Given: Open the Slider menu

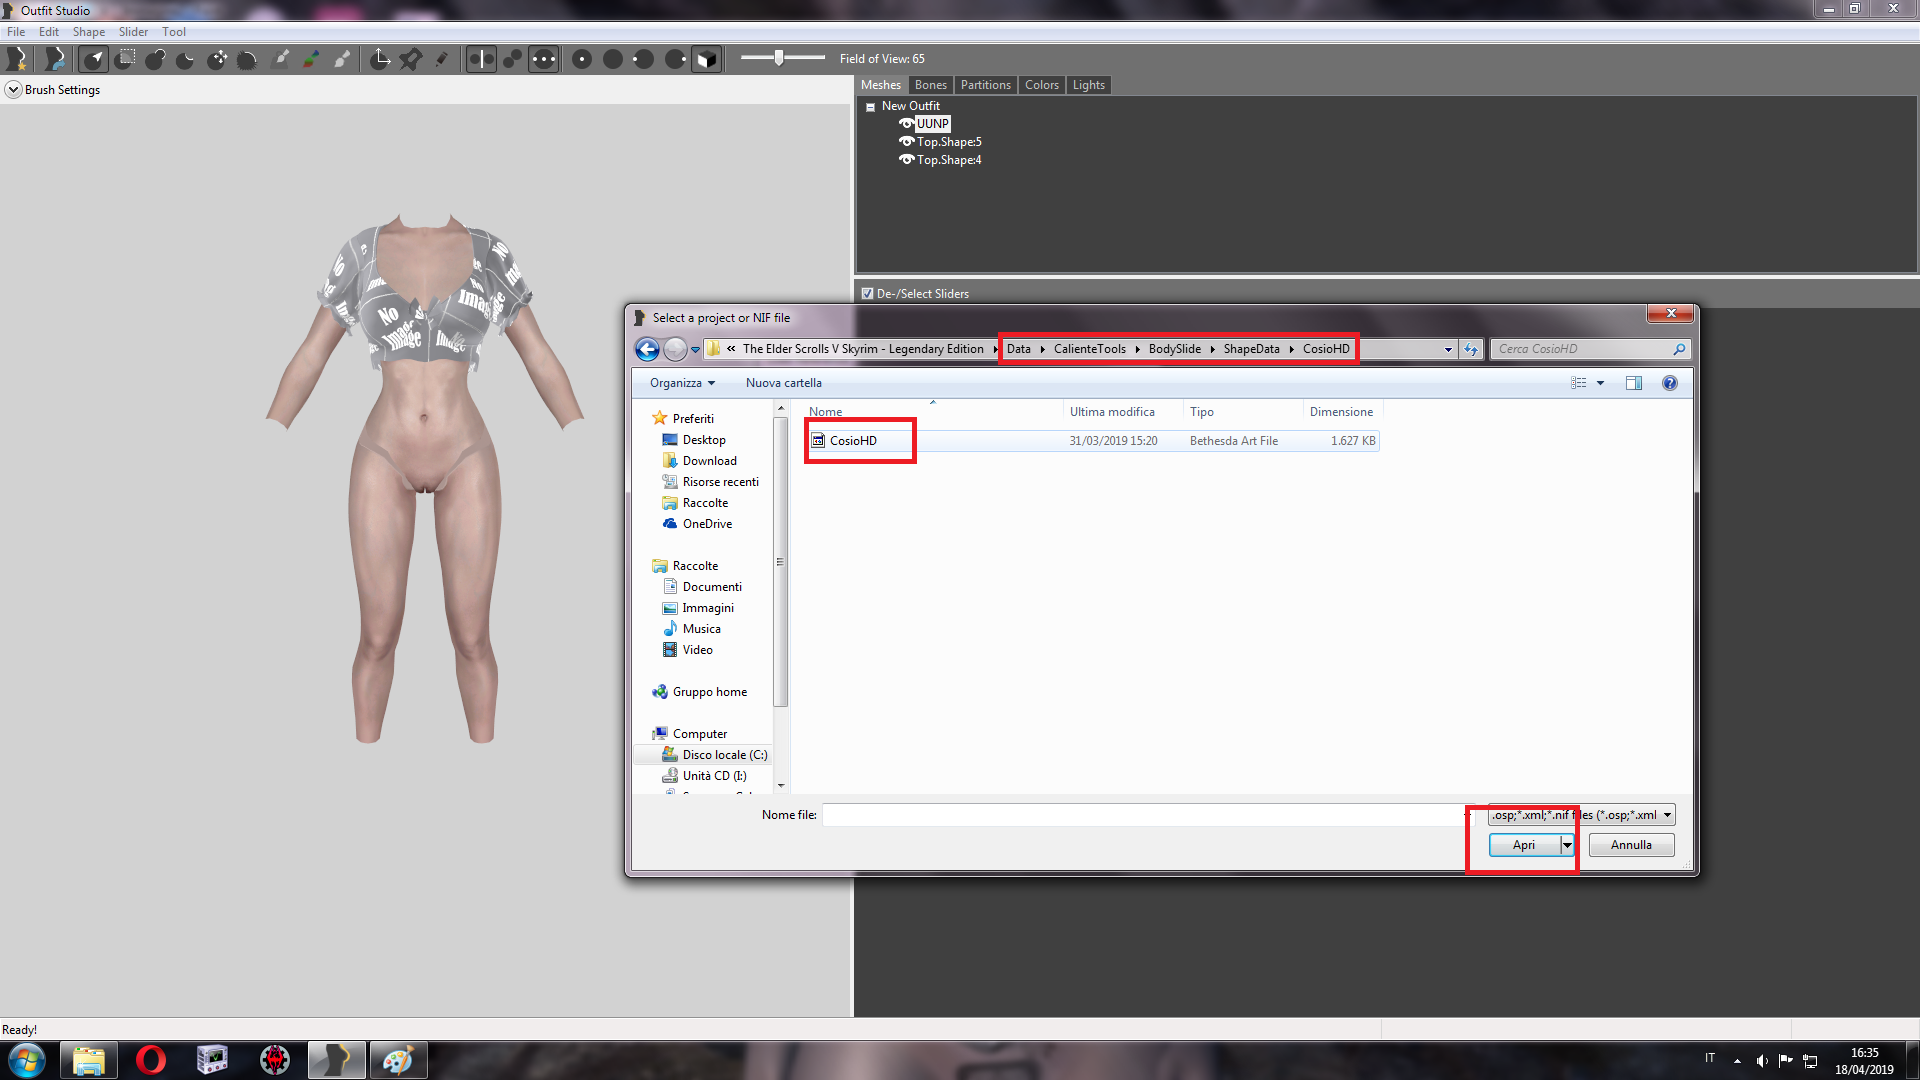Looking at the screenshot, I should [133, 32].
